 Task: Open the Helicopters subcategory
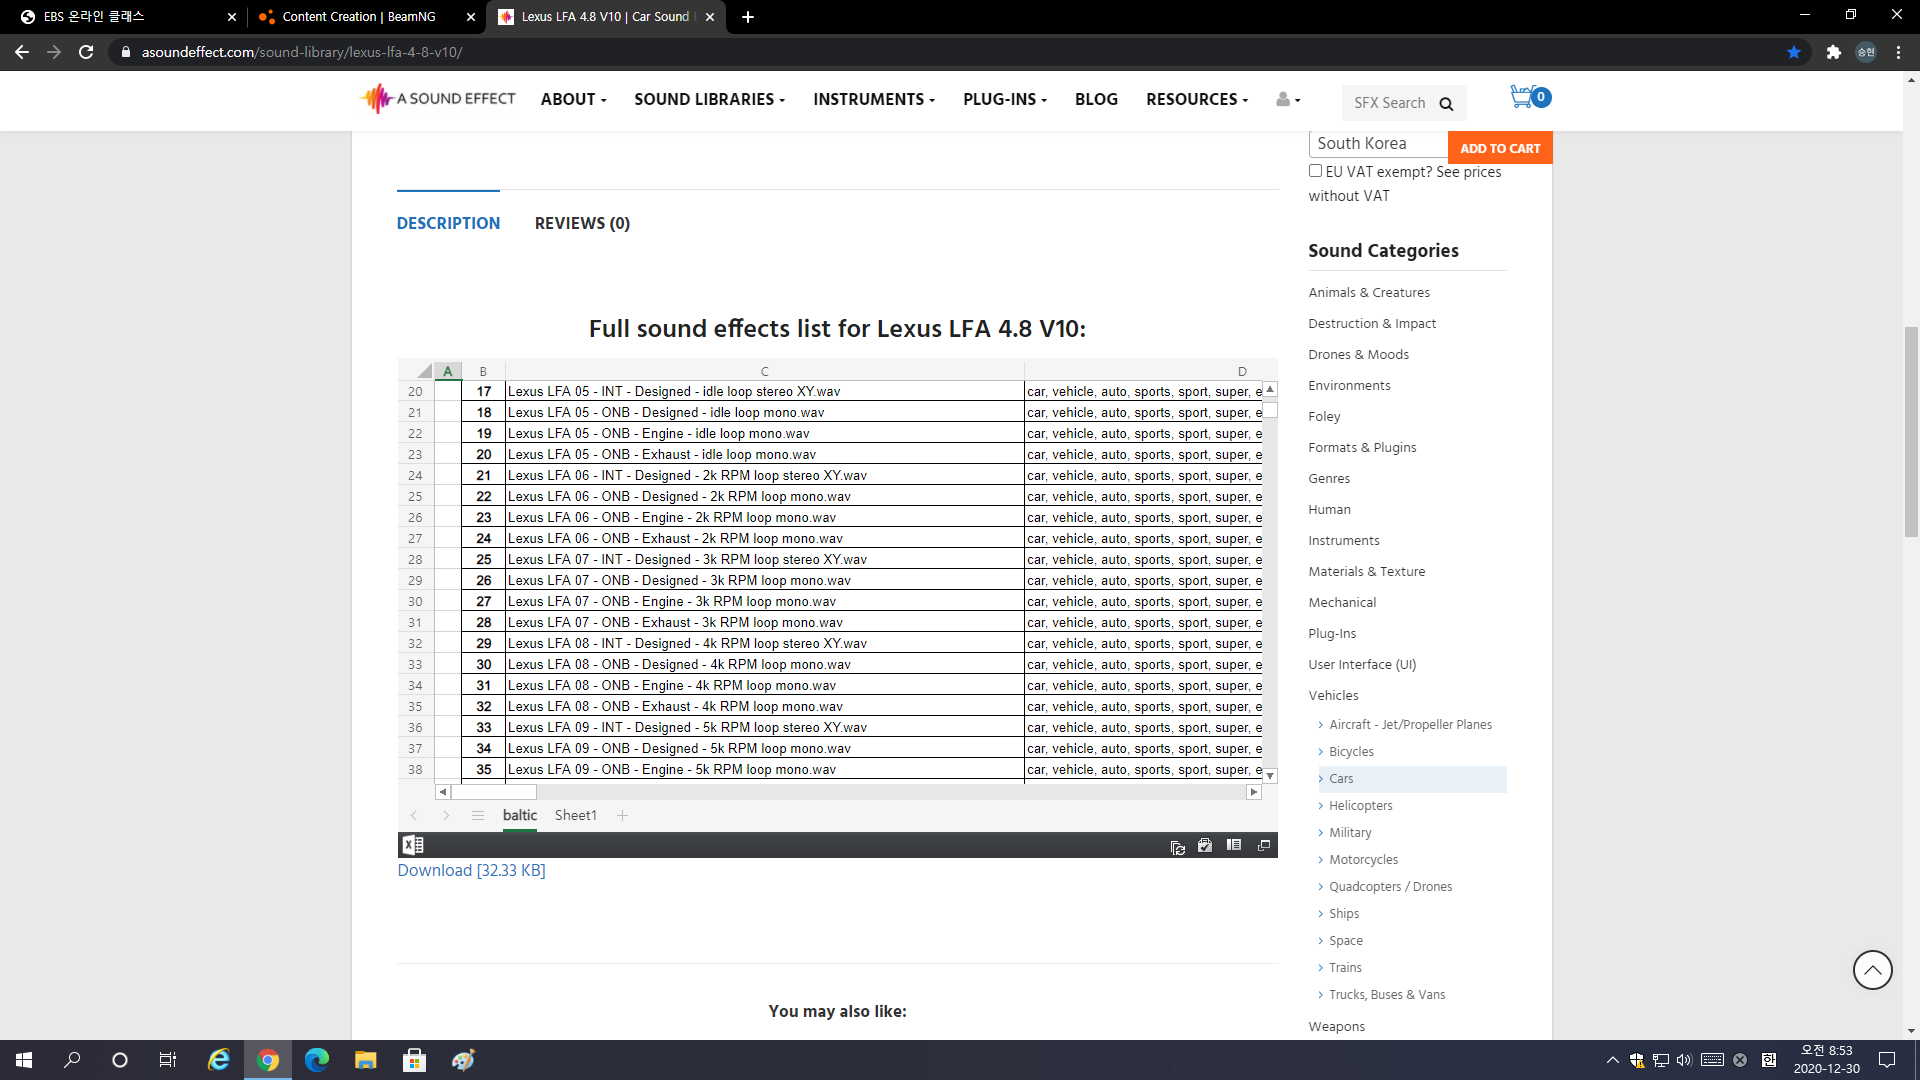pyautogui.click(x=1360, y=806)
